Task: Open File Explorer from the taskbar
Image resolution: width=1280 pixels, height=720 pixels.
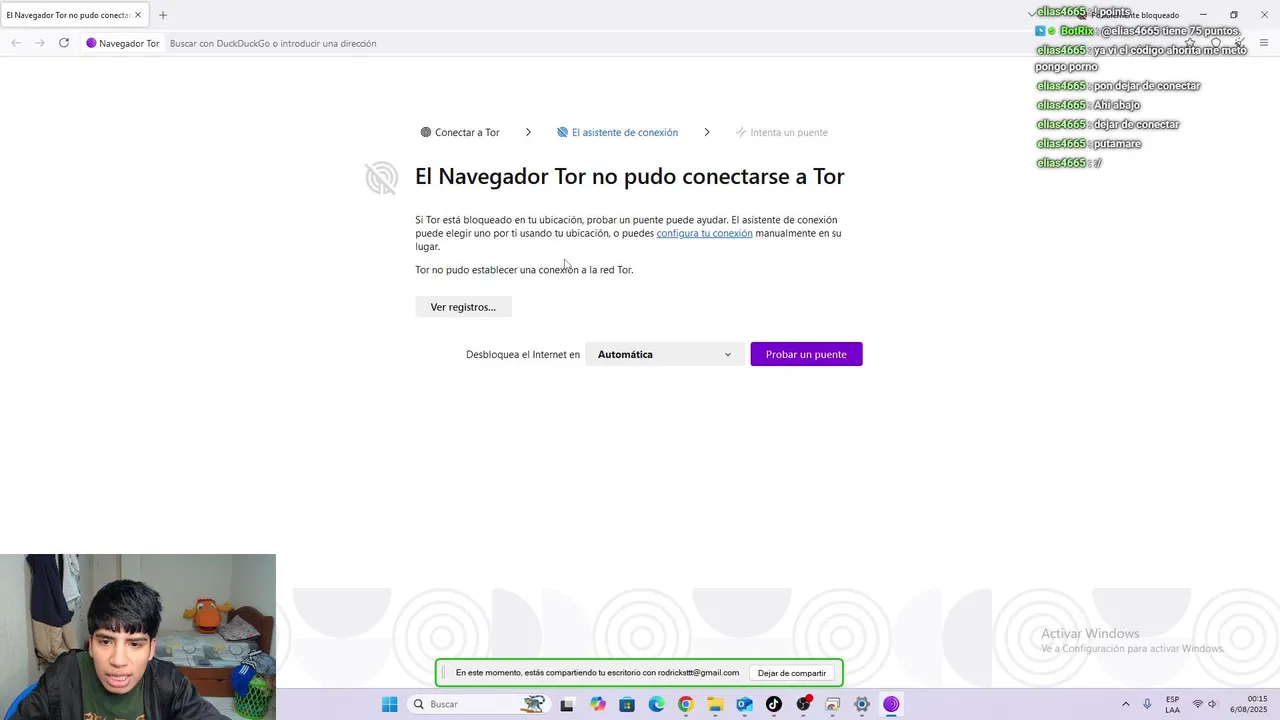Action: pos(715,704)
